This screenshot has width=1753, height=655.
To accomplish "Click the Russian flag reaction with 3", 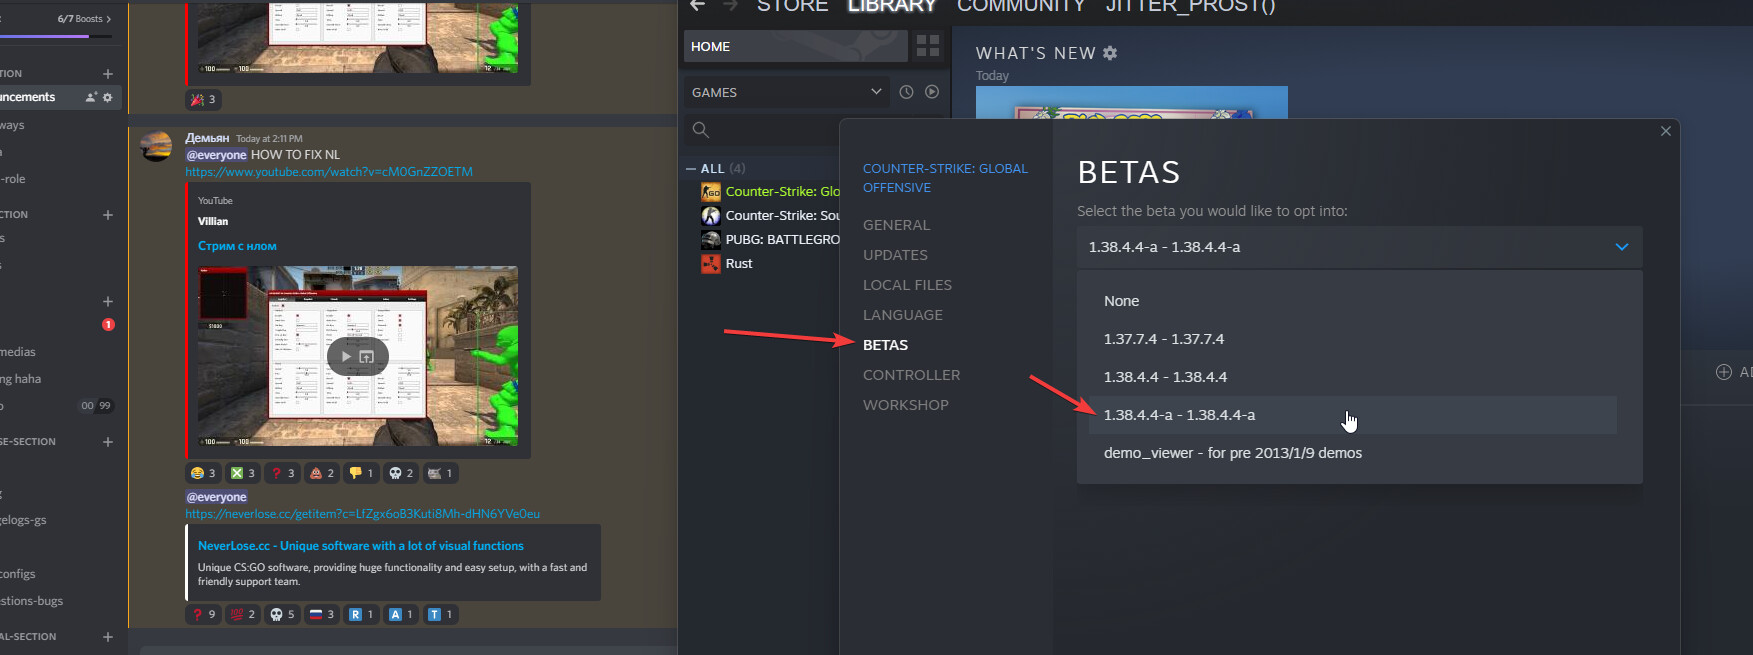I will (322, 614).
